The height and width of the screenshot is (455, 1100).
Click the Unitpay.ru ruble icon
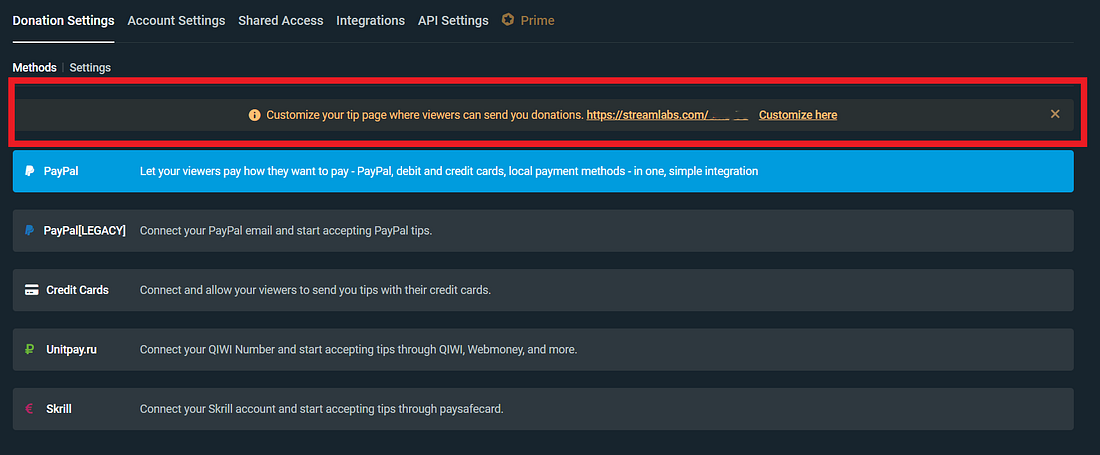click(x=31, y=350)
